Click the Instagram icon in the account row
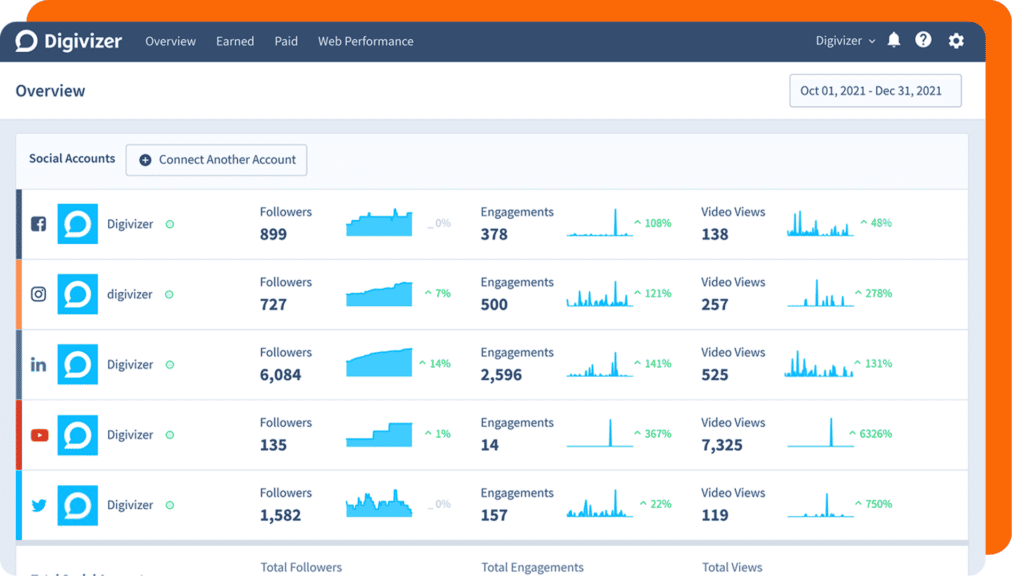The height and width of the screenshot is (576, 1024). tap(39, 294)
